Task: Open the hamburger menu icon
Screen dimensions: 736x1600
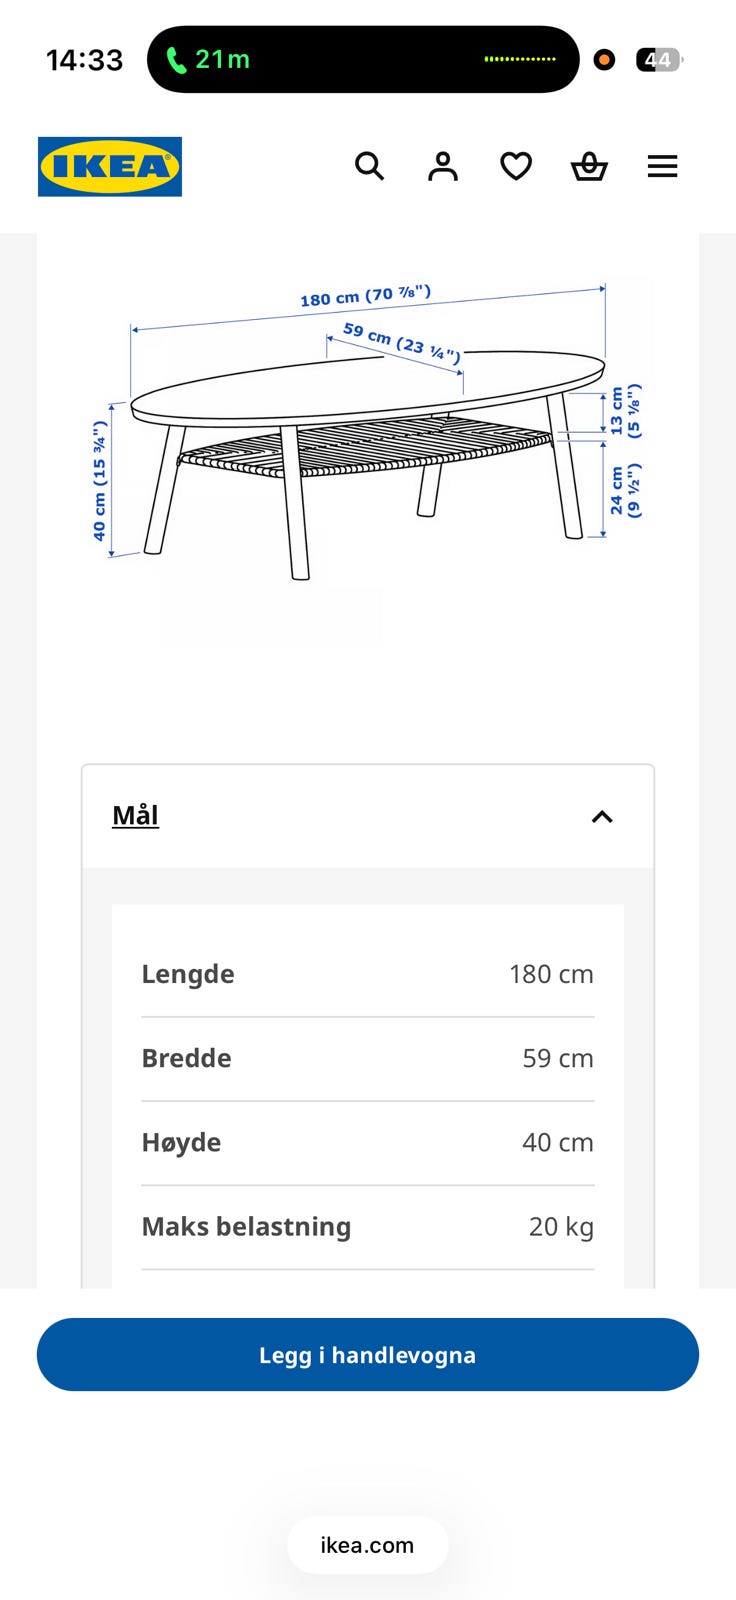Action: click(662, 166)
